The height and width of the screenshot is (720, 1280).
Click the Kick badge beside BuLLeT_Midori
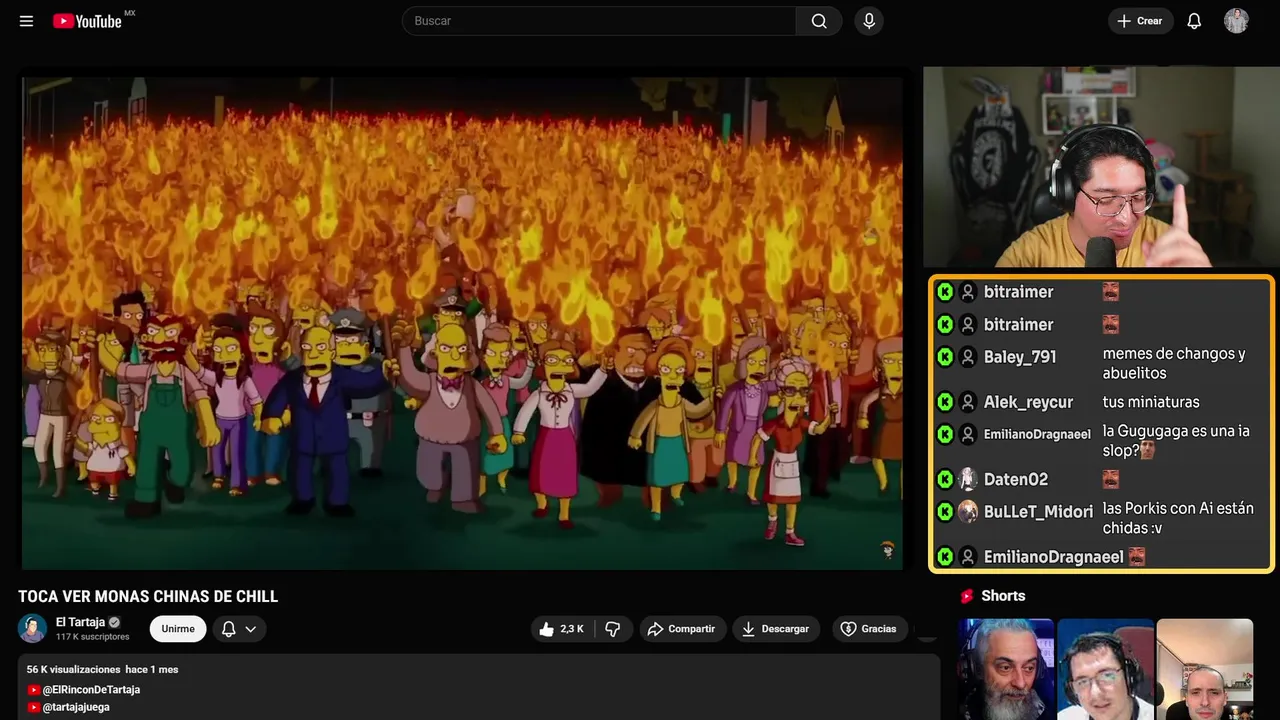[x=945, y=511]
